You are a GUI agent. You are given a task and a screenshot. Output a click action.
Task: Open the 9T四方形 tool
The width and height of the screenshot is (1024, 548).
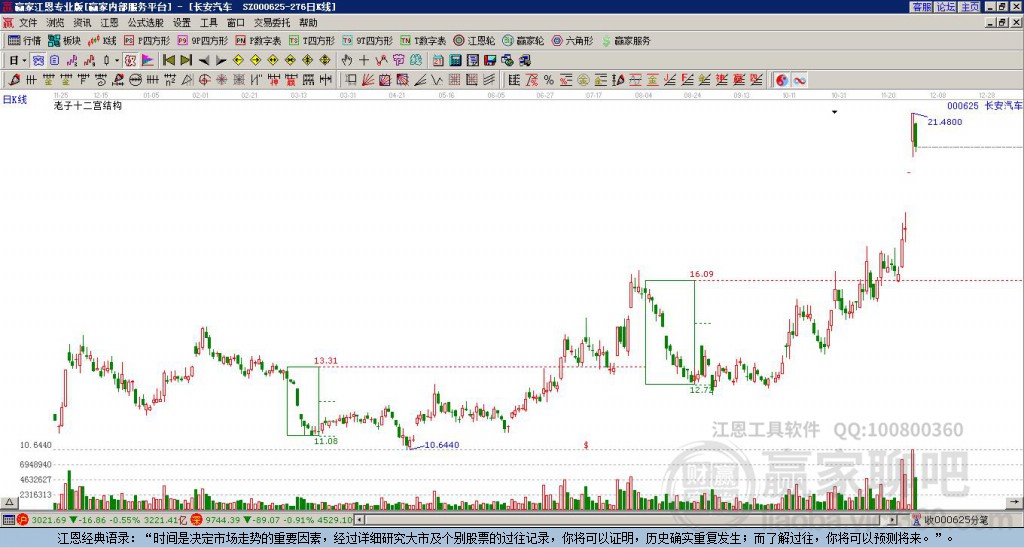pyautogui.click(x=367, y=40)
